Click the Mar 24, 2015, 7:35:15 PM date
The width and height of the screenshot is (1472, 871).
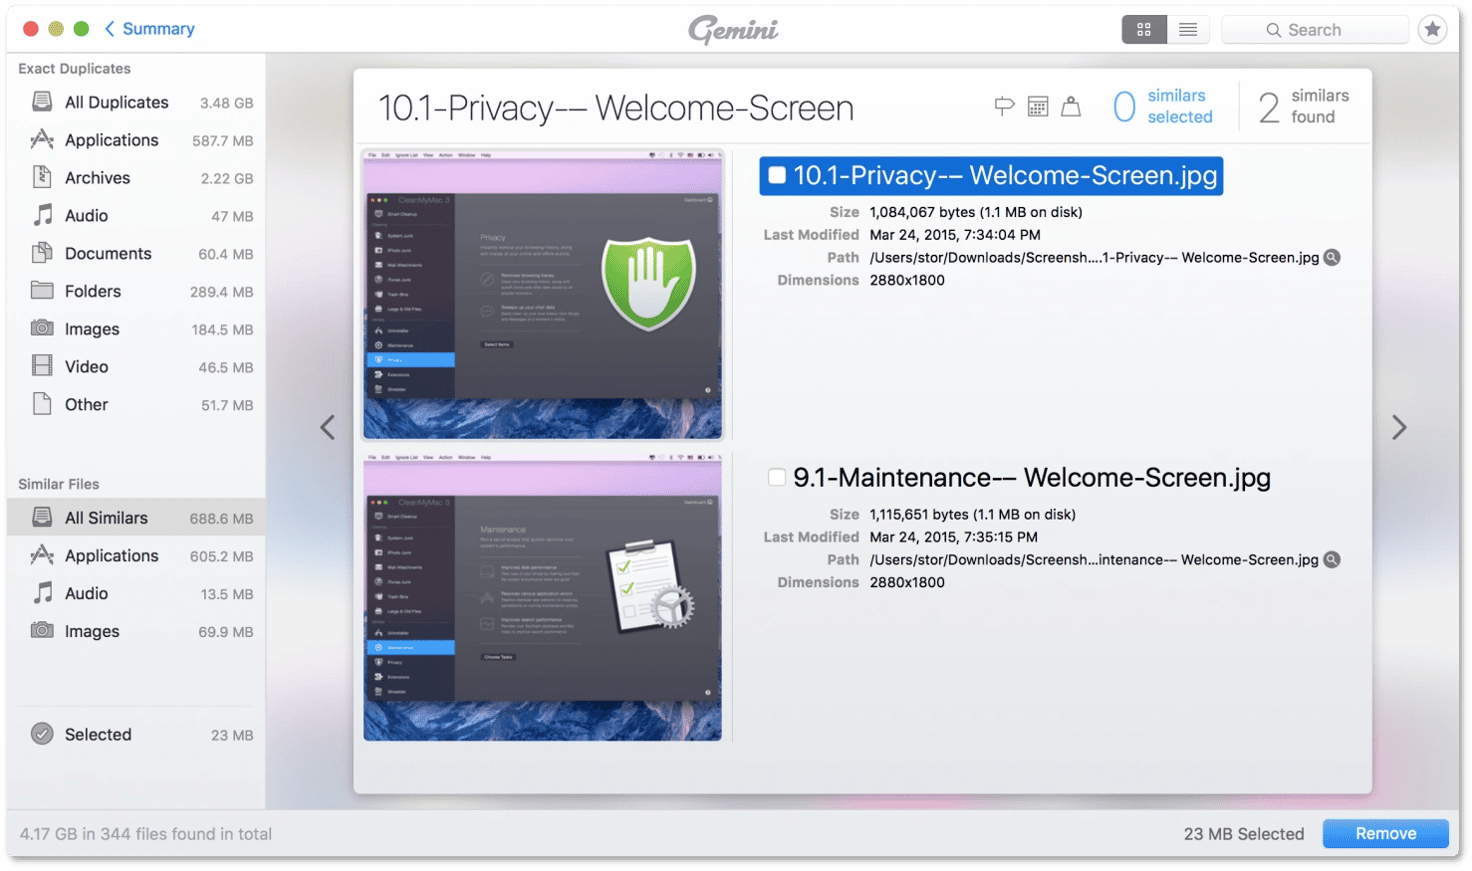click(x=954, y=537)
